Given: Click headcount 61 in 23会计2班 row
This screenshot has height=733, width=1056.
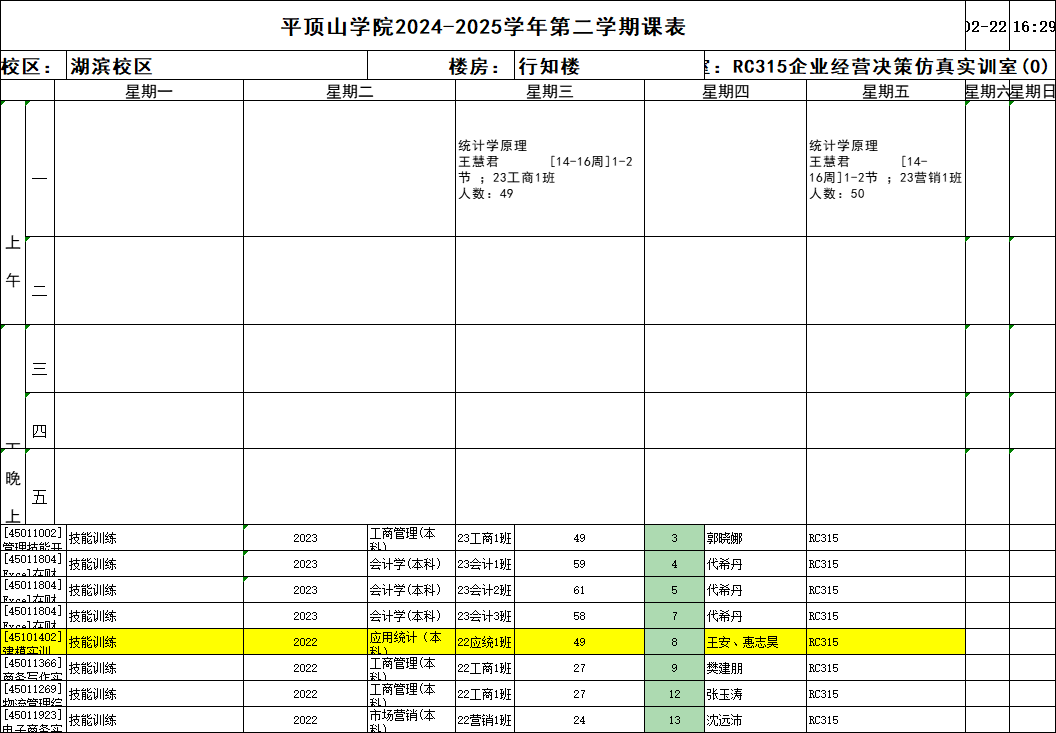Looking at the screenshot, I should point(579,590).
